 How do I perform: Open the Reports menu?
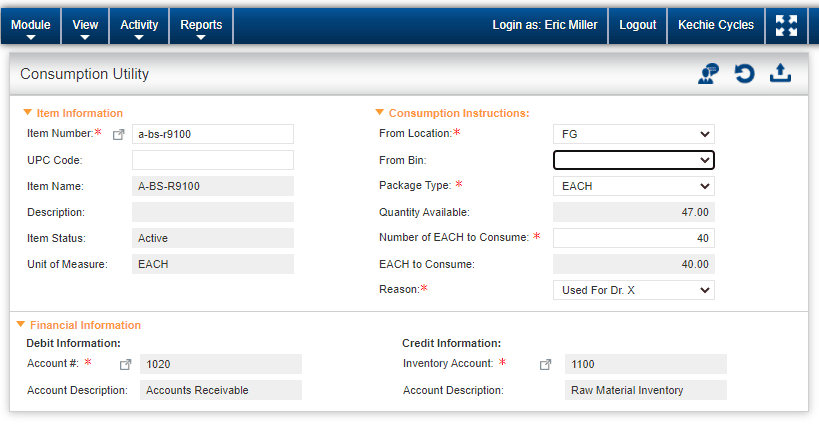click(x=201, y=26)
